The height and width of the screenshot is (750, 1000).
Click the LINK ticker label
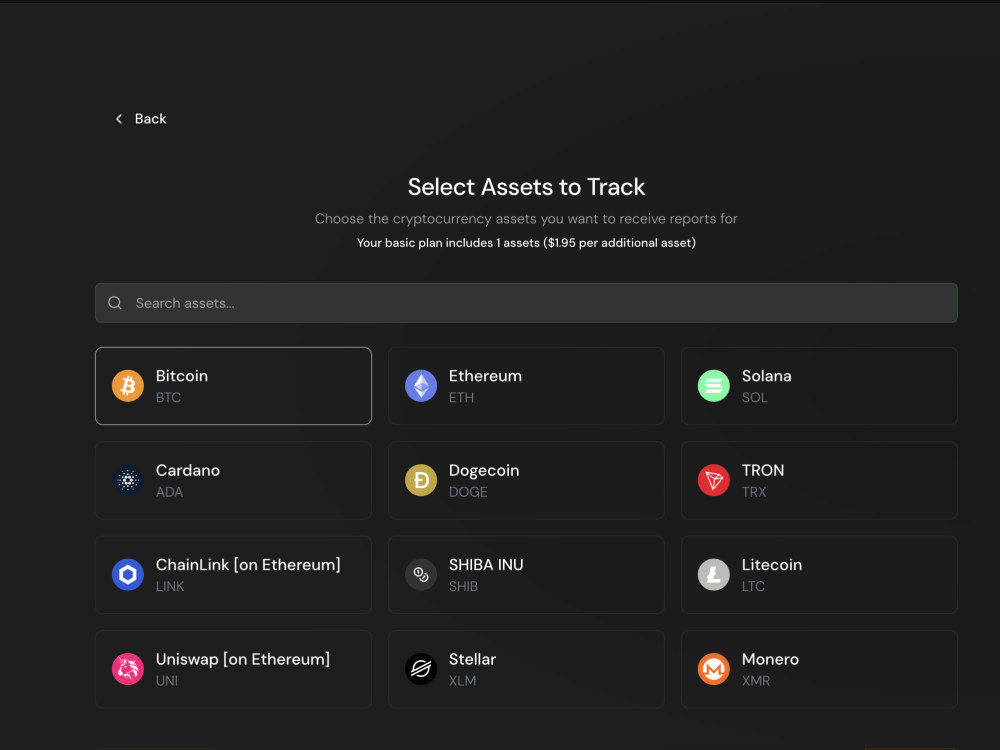pyautogui.click(x=170, y=586)
